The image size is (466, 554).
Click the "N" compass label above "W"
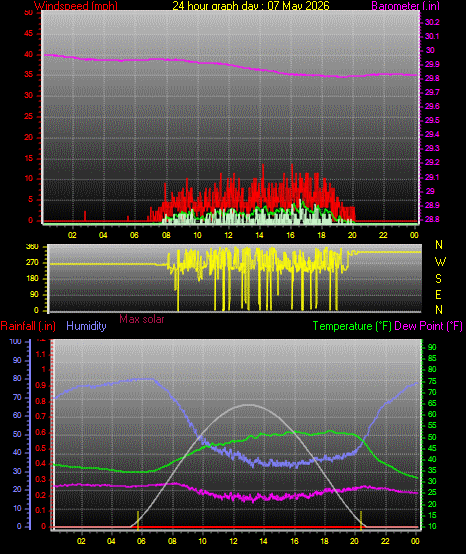(x=439, y=244)
